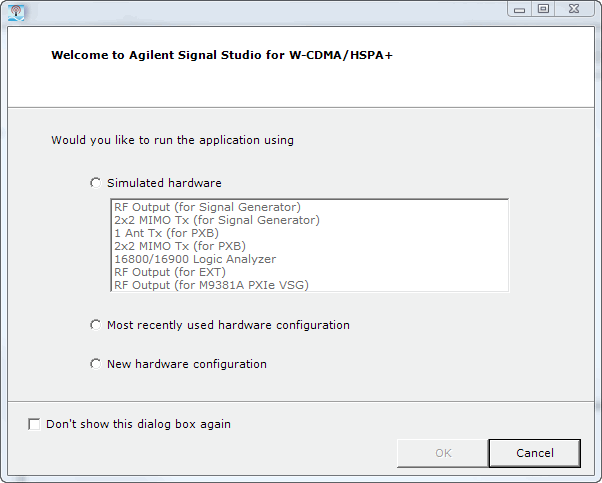Select New hardware configuration radio button
The height and width of the screenshot is (483, 602).
[x=96, y=364]
